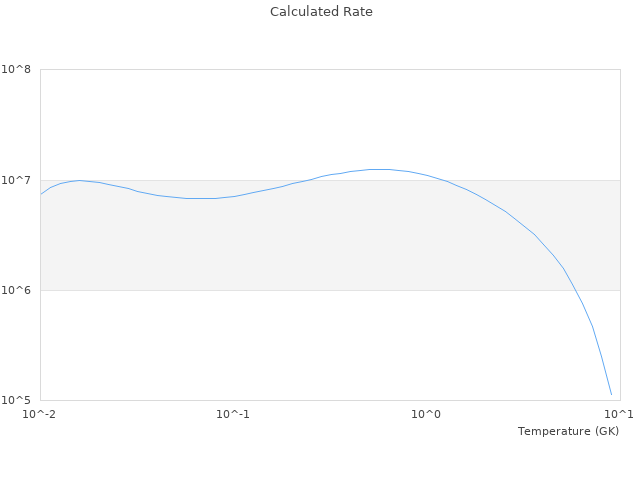Click the "Calculated Rate" chart title
This screenshot has height=480, width=640.
(x=320, y=12)
